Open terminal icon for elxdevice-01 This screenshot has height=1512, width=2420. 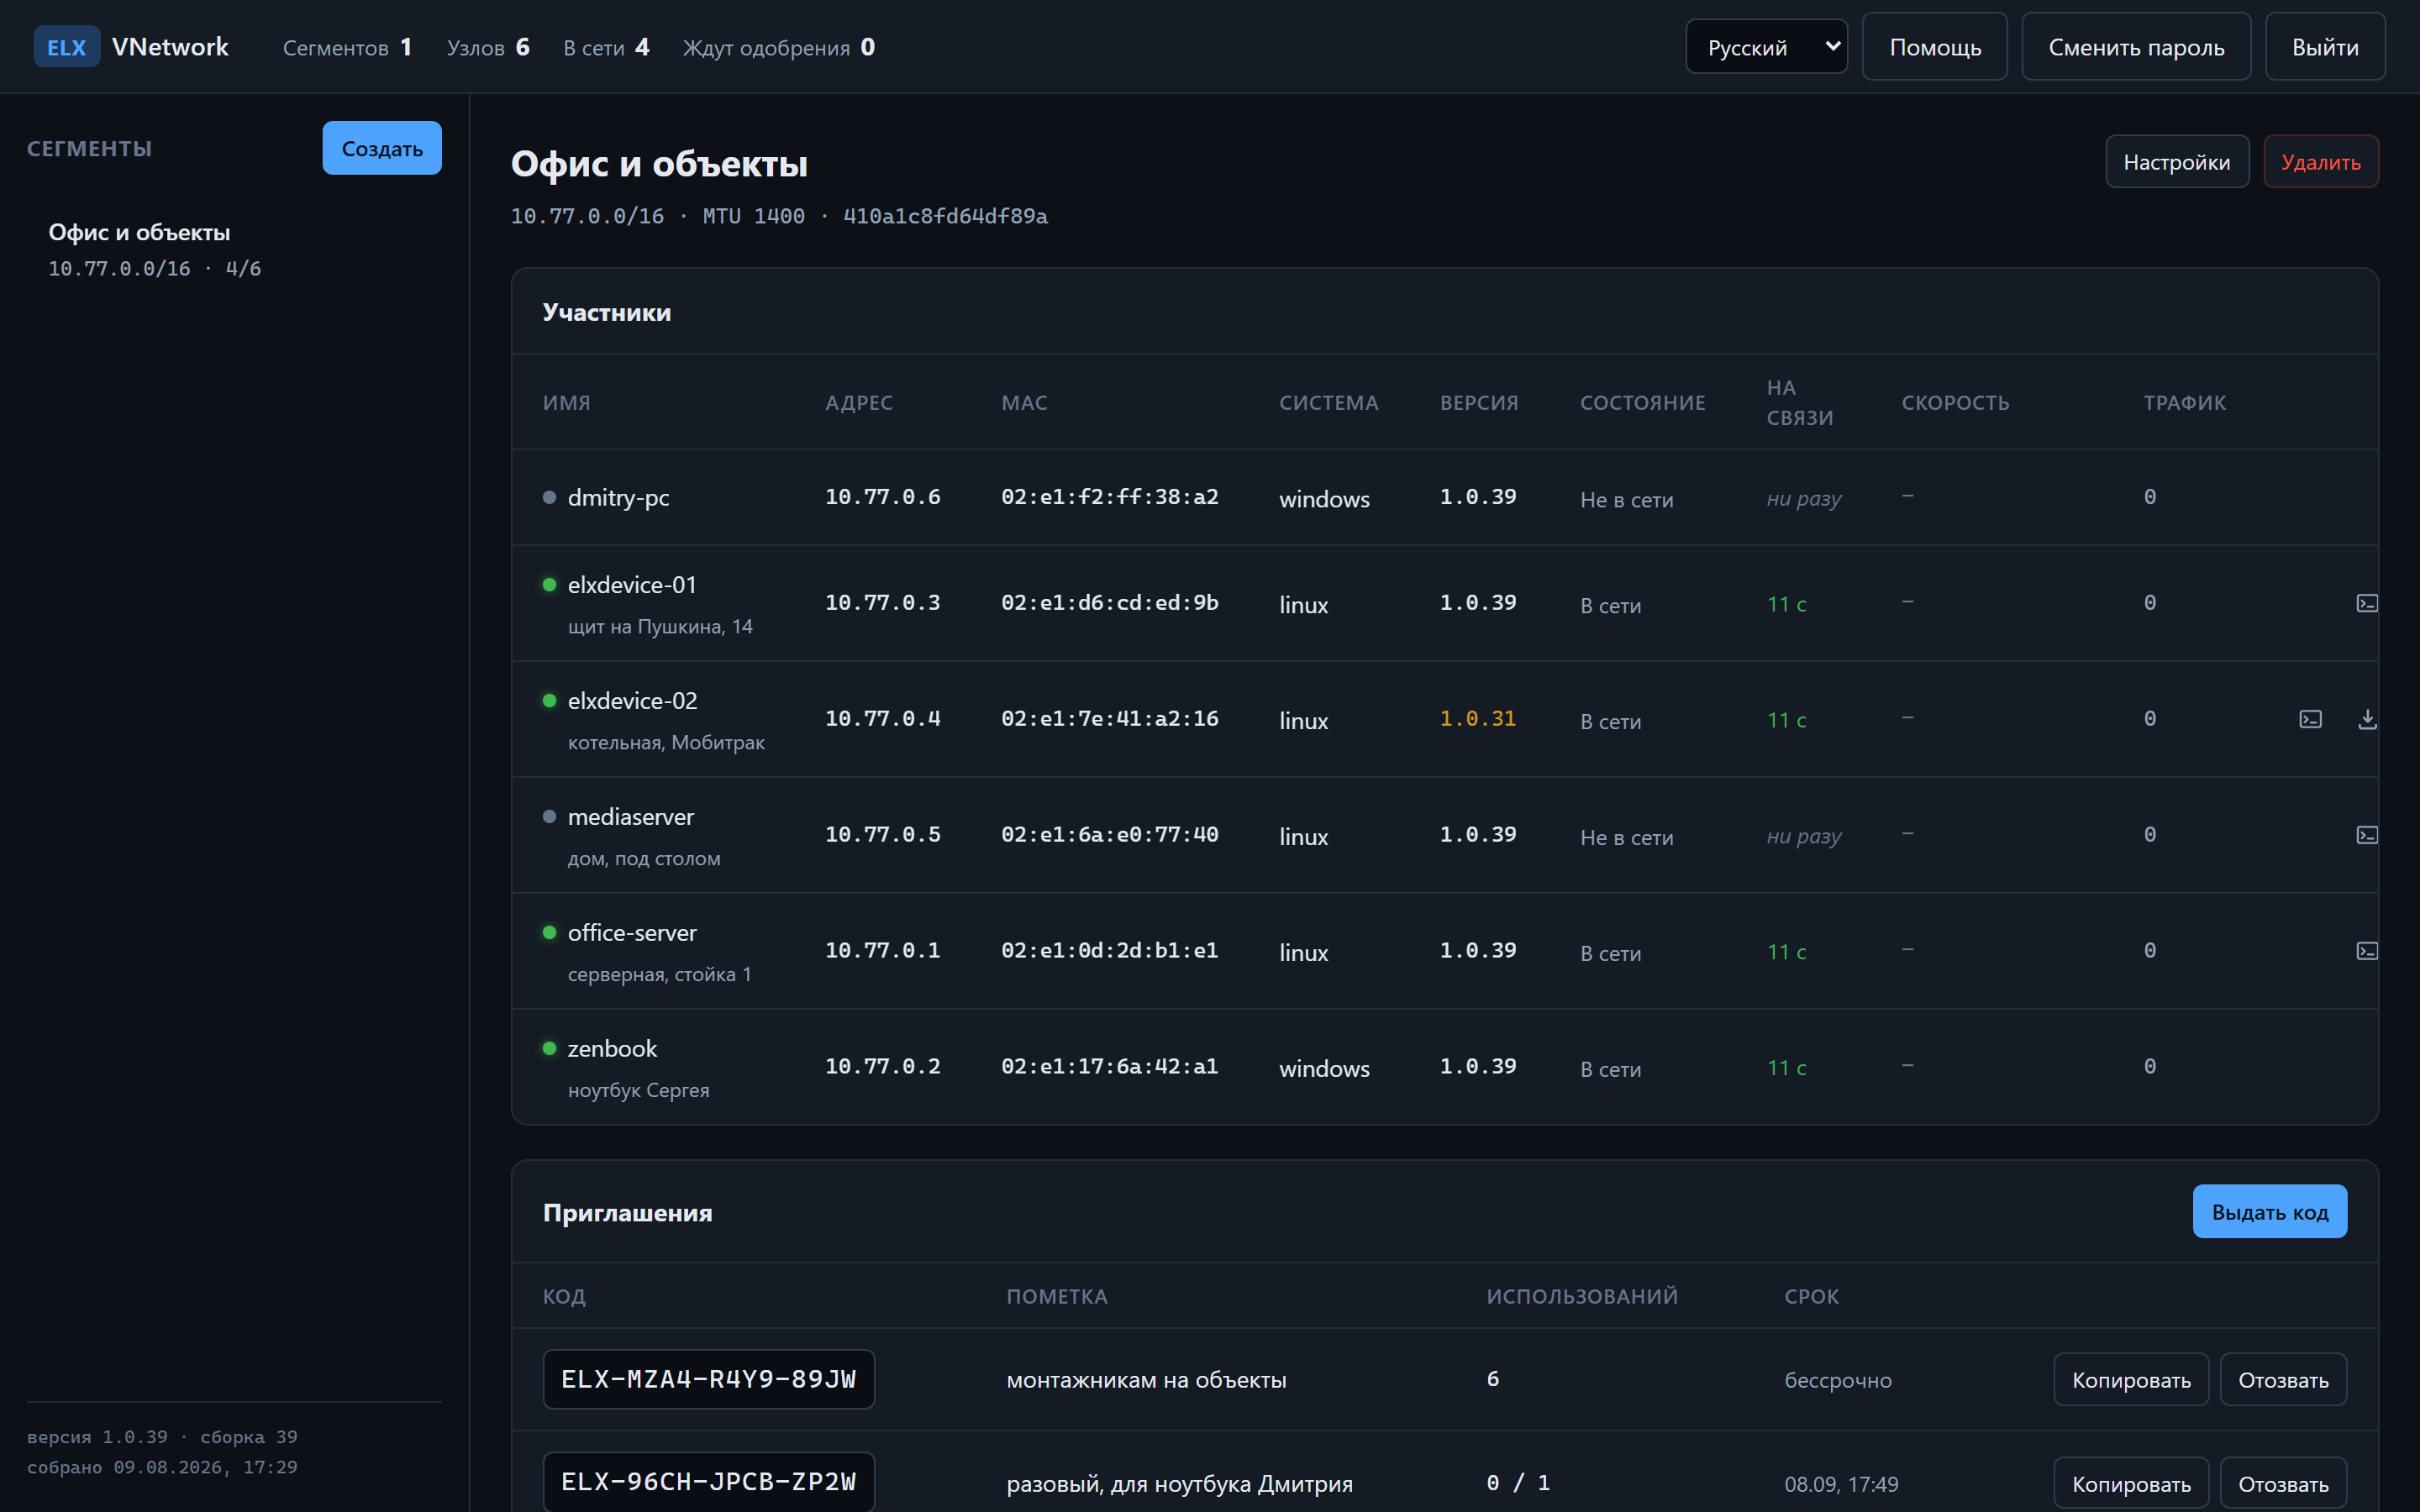pyautogui.click(x=2366, y=603)
